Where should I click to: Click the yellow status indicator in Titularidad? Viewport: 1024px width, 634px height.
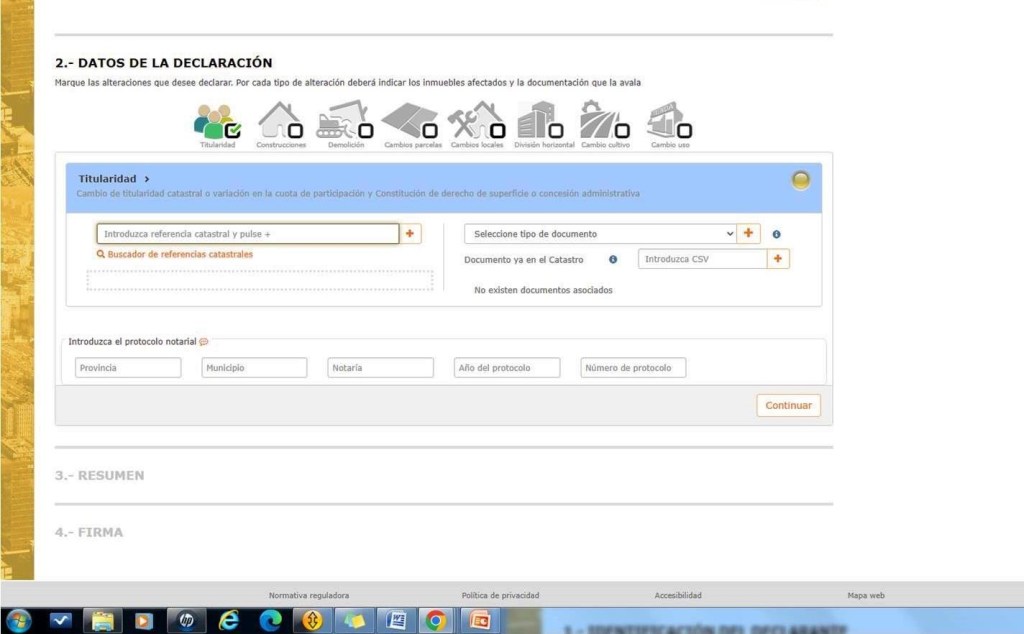(800, 181)
